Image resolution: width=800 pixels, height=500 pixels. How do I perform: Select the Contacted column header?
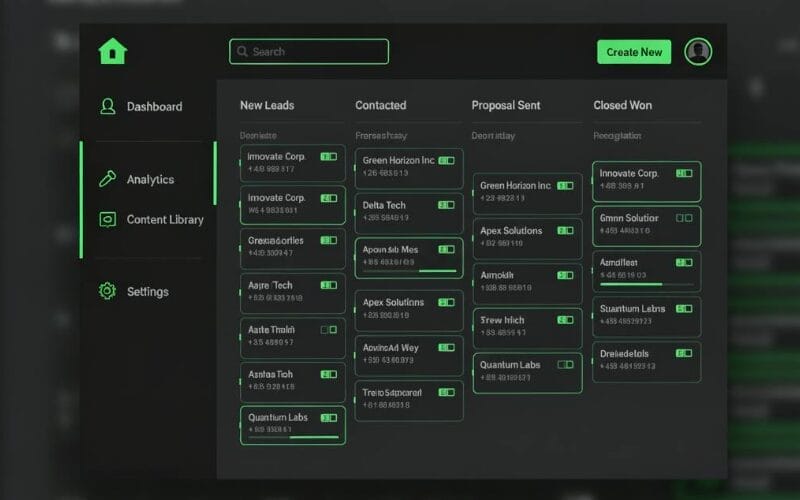click(x=381, y=105)
